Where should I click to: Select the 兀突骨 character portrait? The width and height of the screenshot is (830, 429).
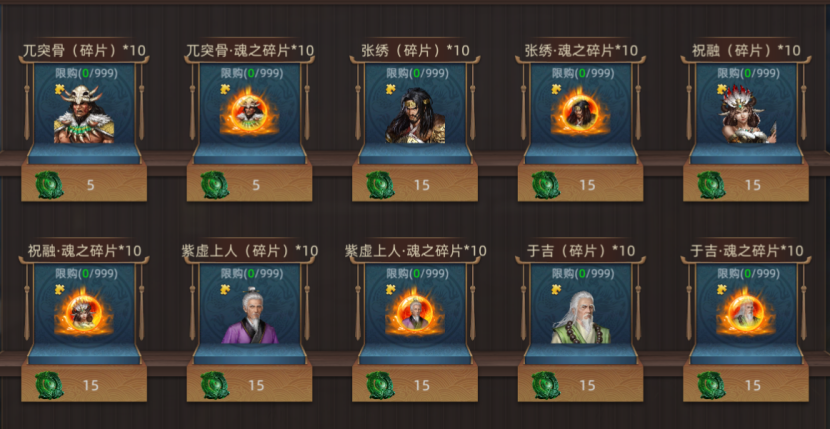point(84,115)
